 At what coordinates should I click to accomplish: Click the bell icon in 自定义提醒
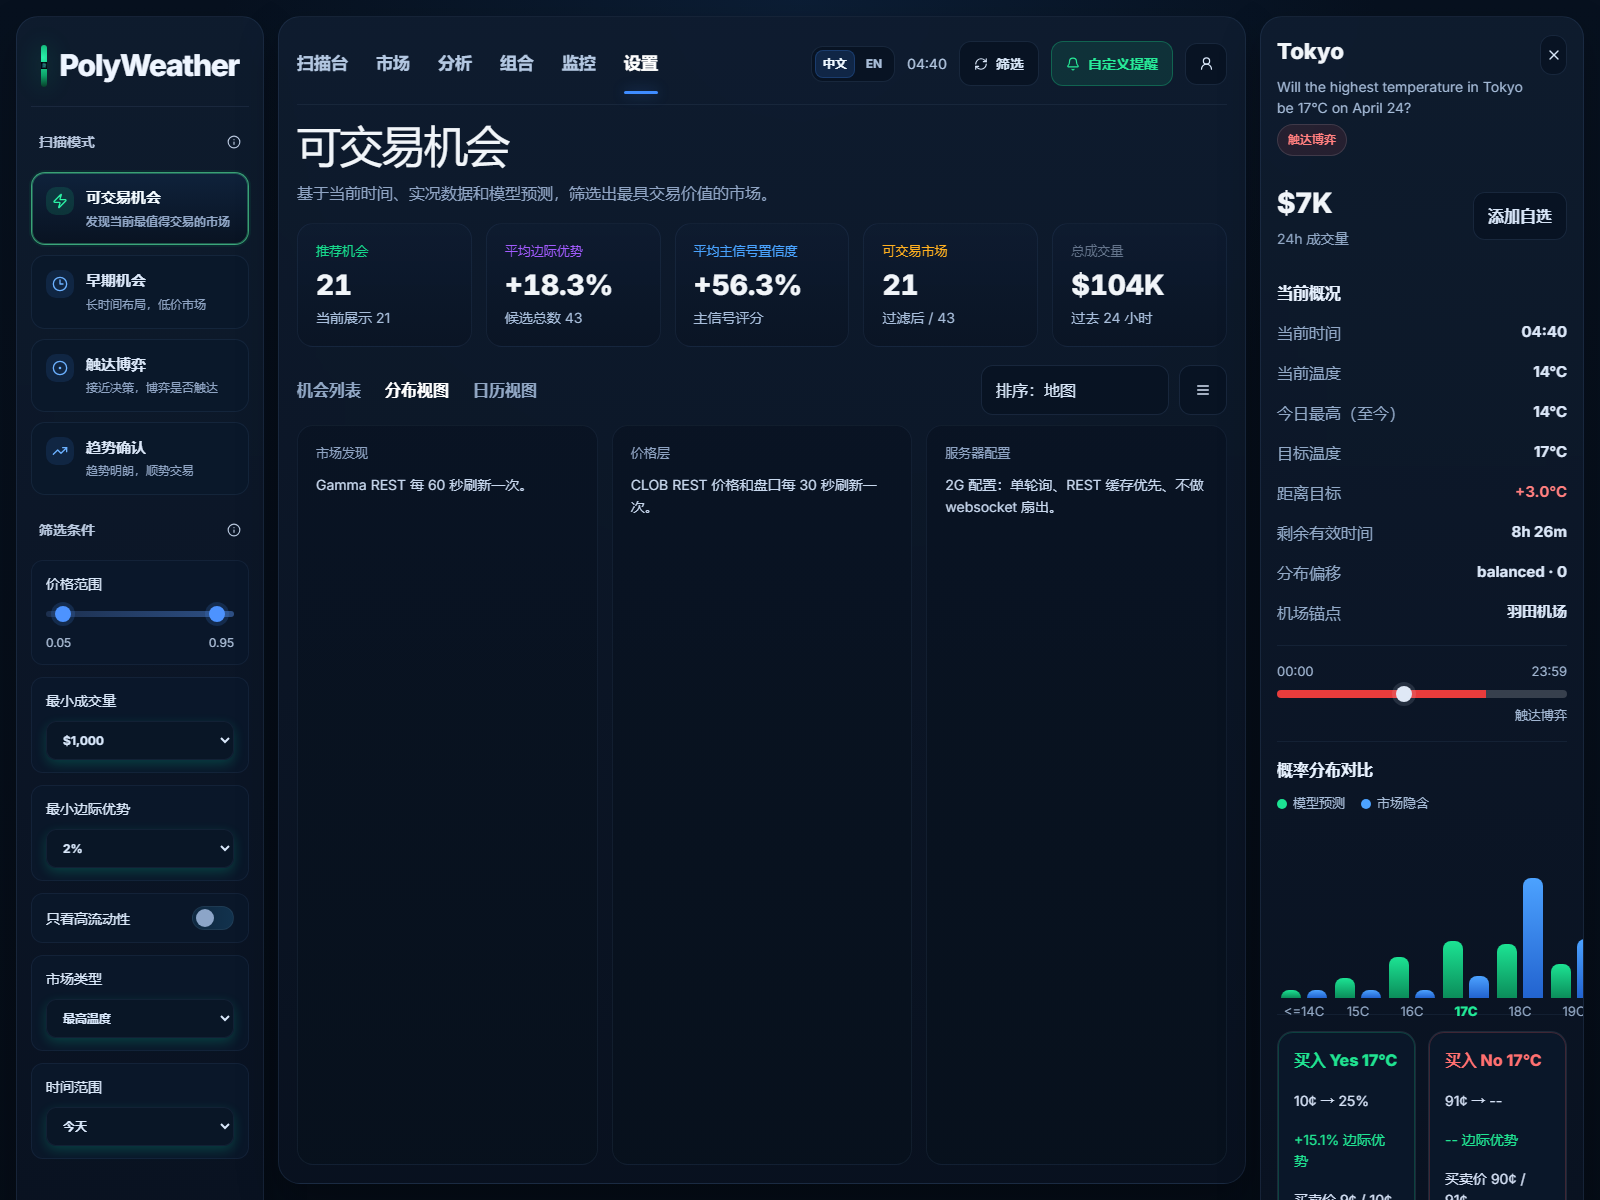(x=1073, y=64)
